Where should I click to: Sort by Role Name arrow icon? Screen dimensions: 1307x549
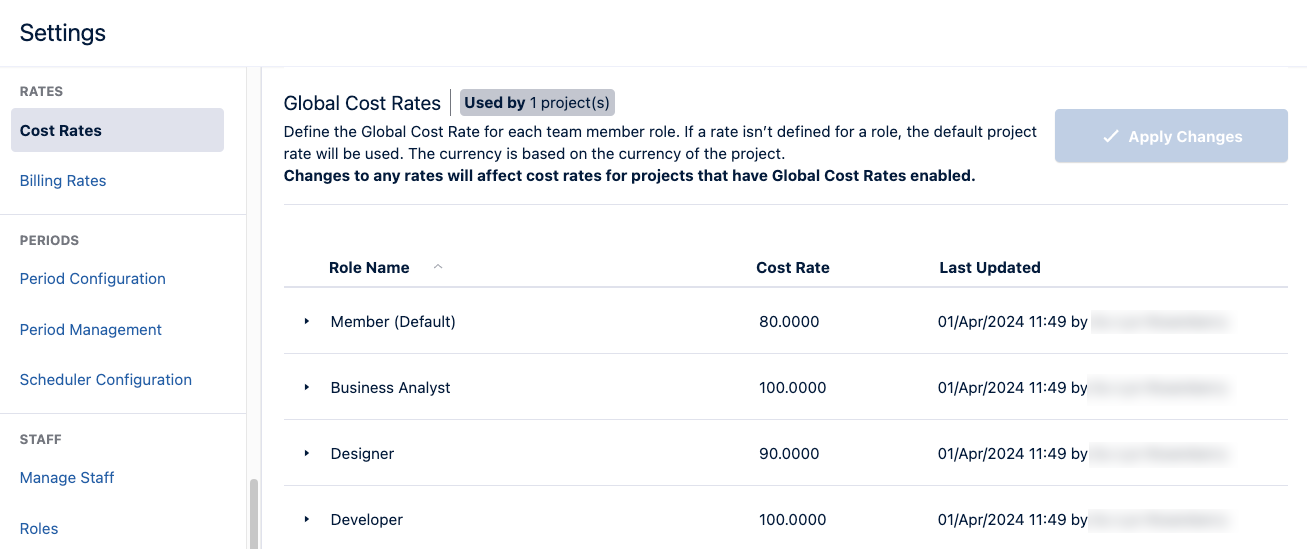click(x=437, y=267)
